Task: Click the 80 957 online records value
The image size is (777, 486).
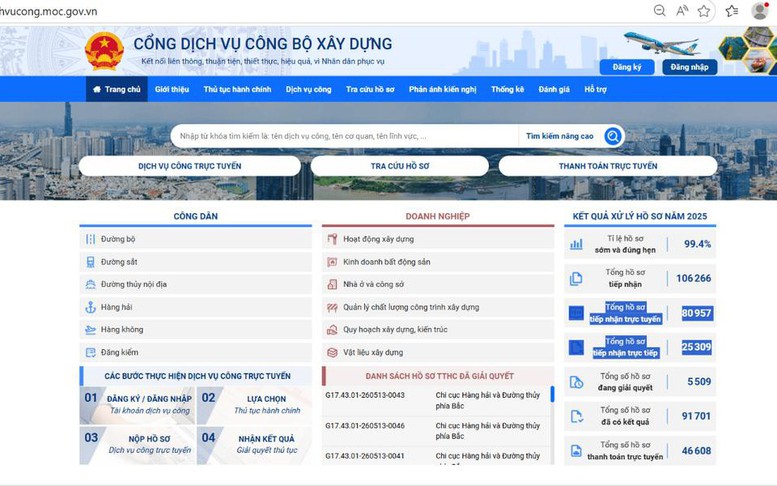Action: tap(697, 313)
